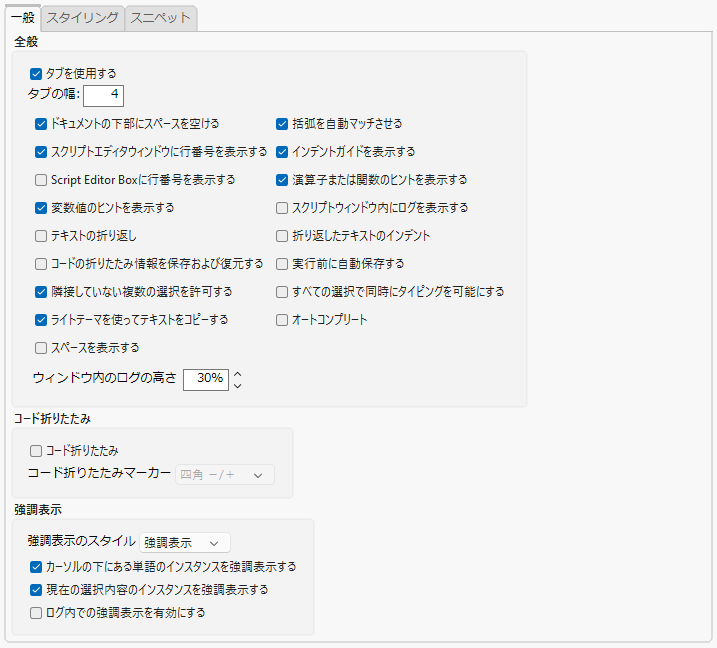Image resolution: width=717 pixels, height=648 pixels.
Task: Toggle 演算子または関数のヒントを表示する checkbox
Action: (282, 180)
